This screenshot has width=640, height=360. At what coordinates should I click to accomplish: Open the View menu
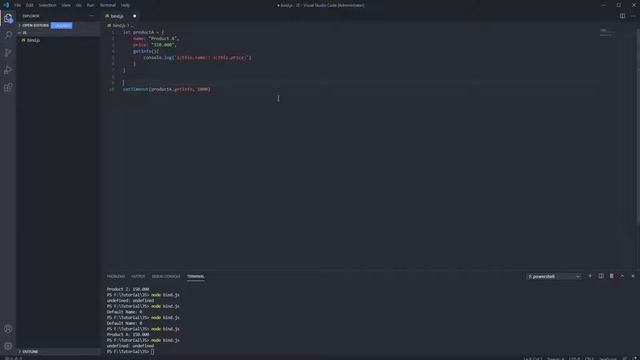coord(66,5)
